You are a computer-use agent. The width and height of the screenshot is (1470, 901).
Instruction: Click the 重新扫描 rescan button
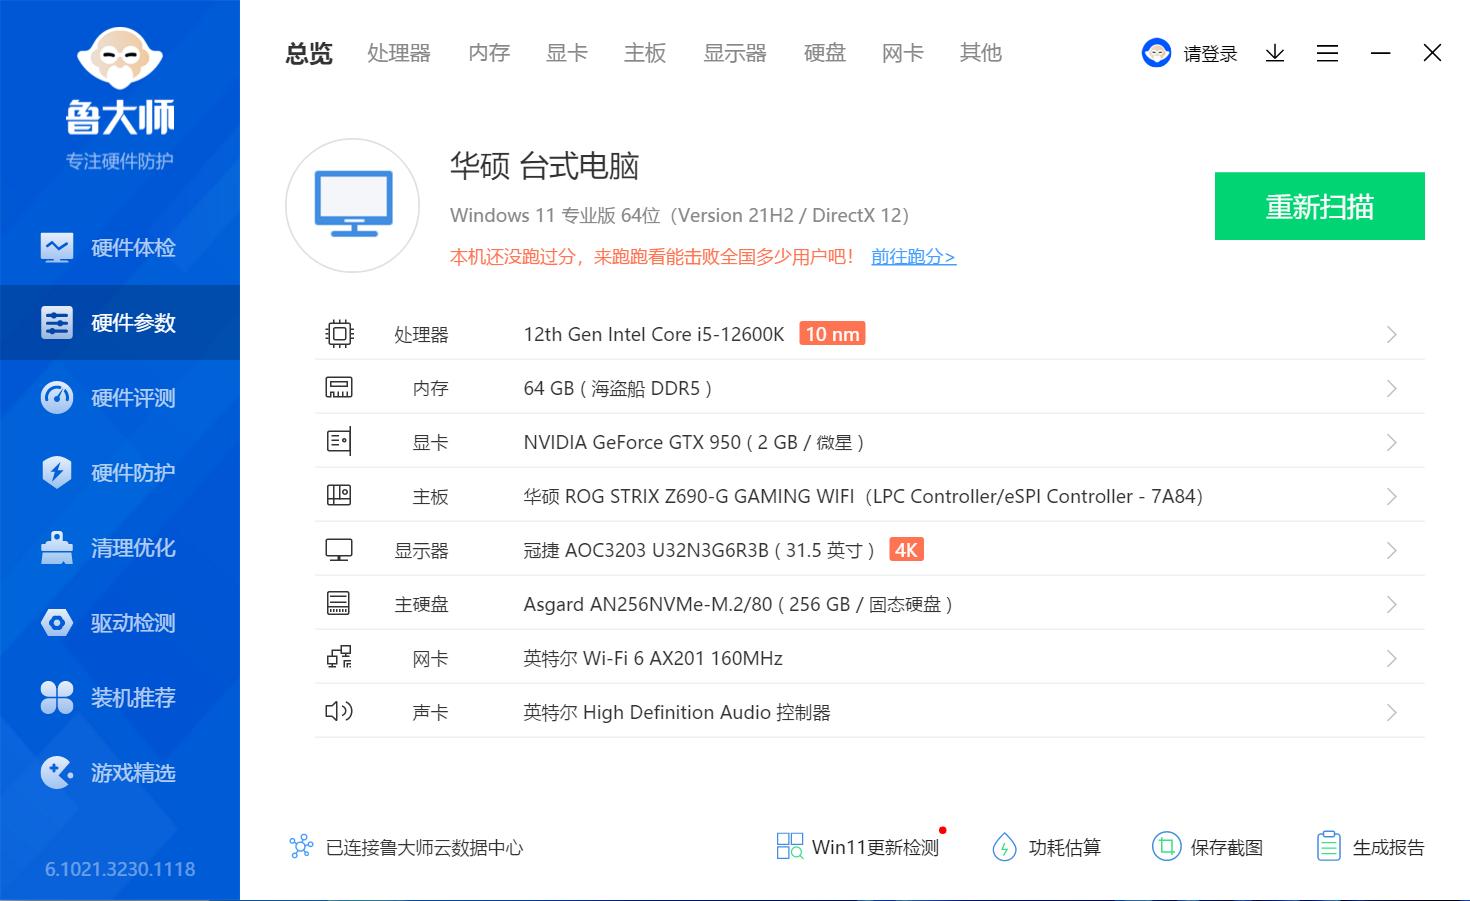pyautogui.click(x=1319, y=206)
